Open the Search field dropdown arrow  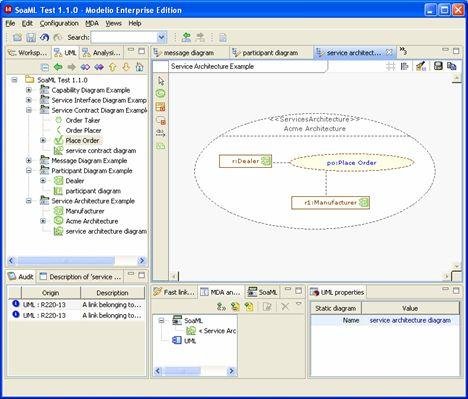click(162, 38)
